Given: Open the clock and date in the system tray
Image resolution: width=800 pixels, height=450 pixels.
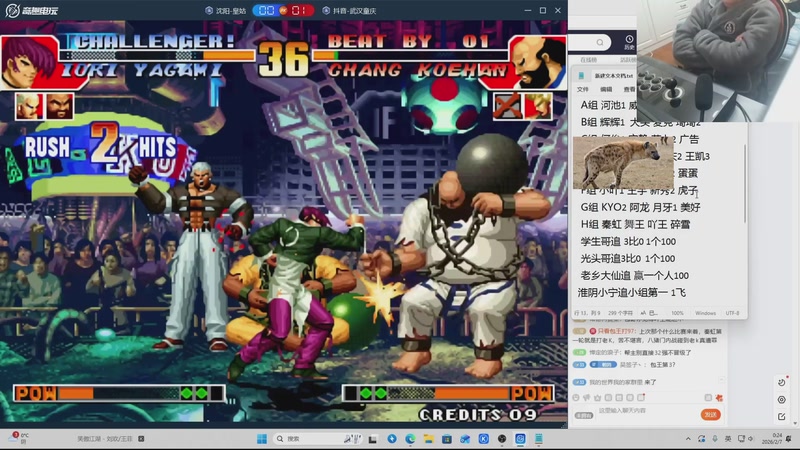Looking at the screenshot, I should click(x=771, y=439).
